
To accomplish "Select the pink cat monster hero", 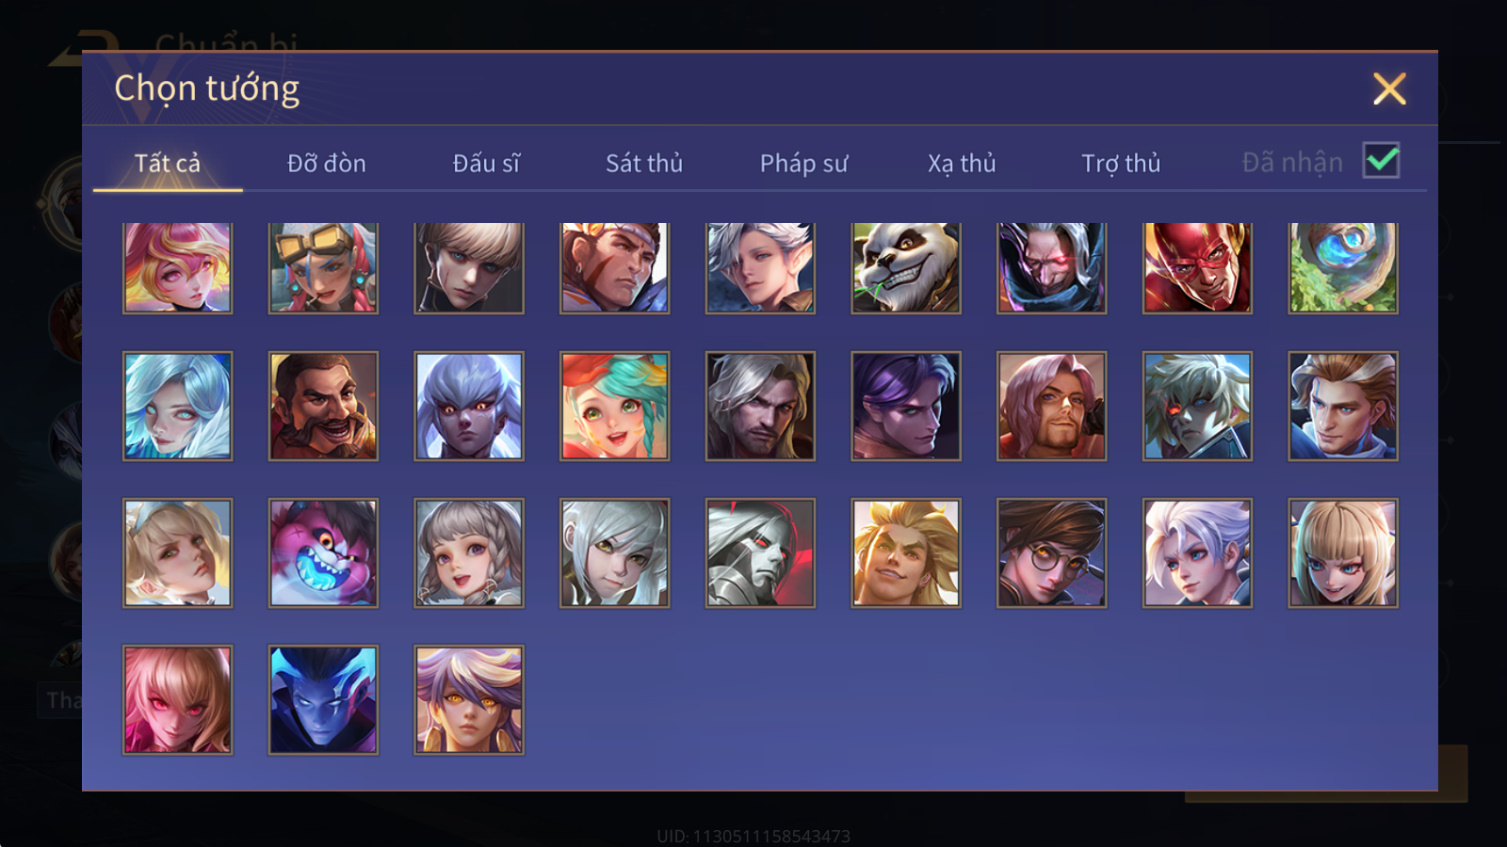I will [323, 553].
